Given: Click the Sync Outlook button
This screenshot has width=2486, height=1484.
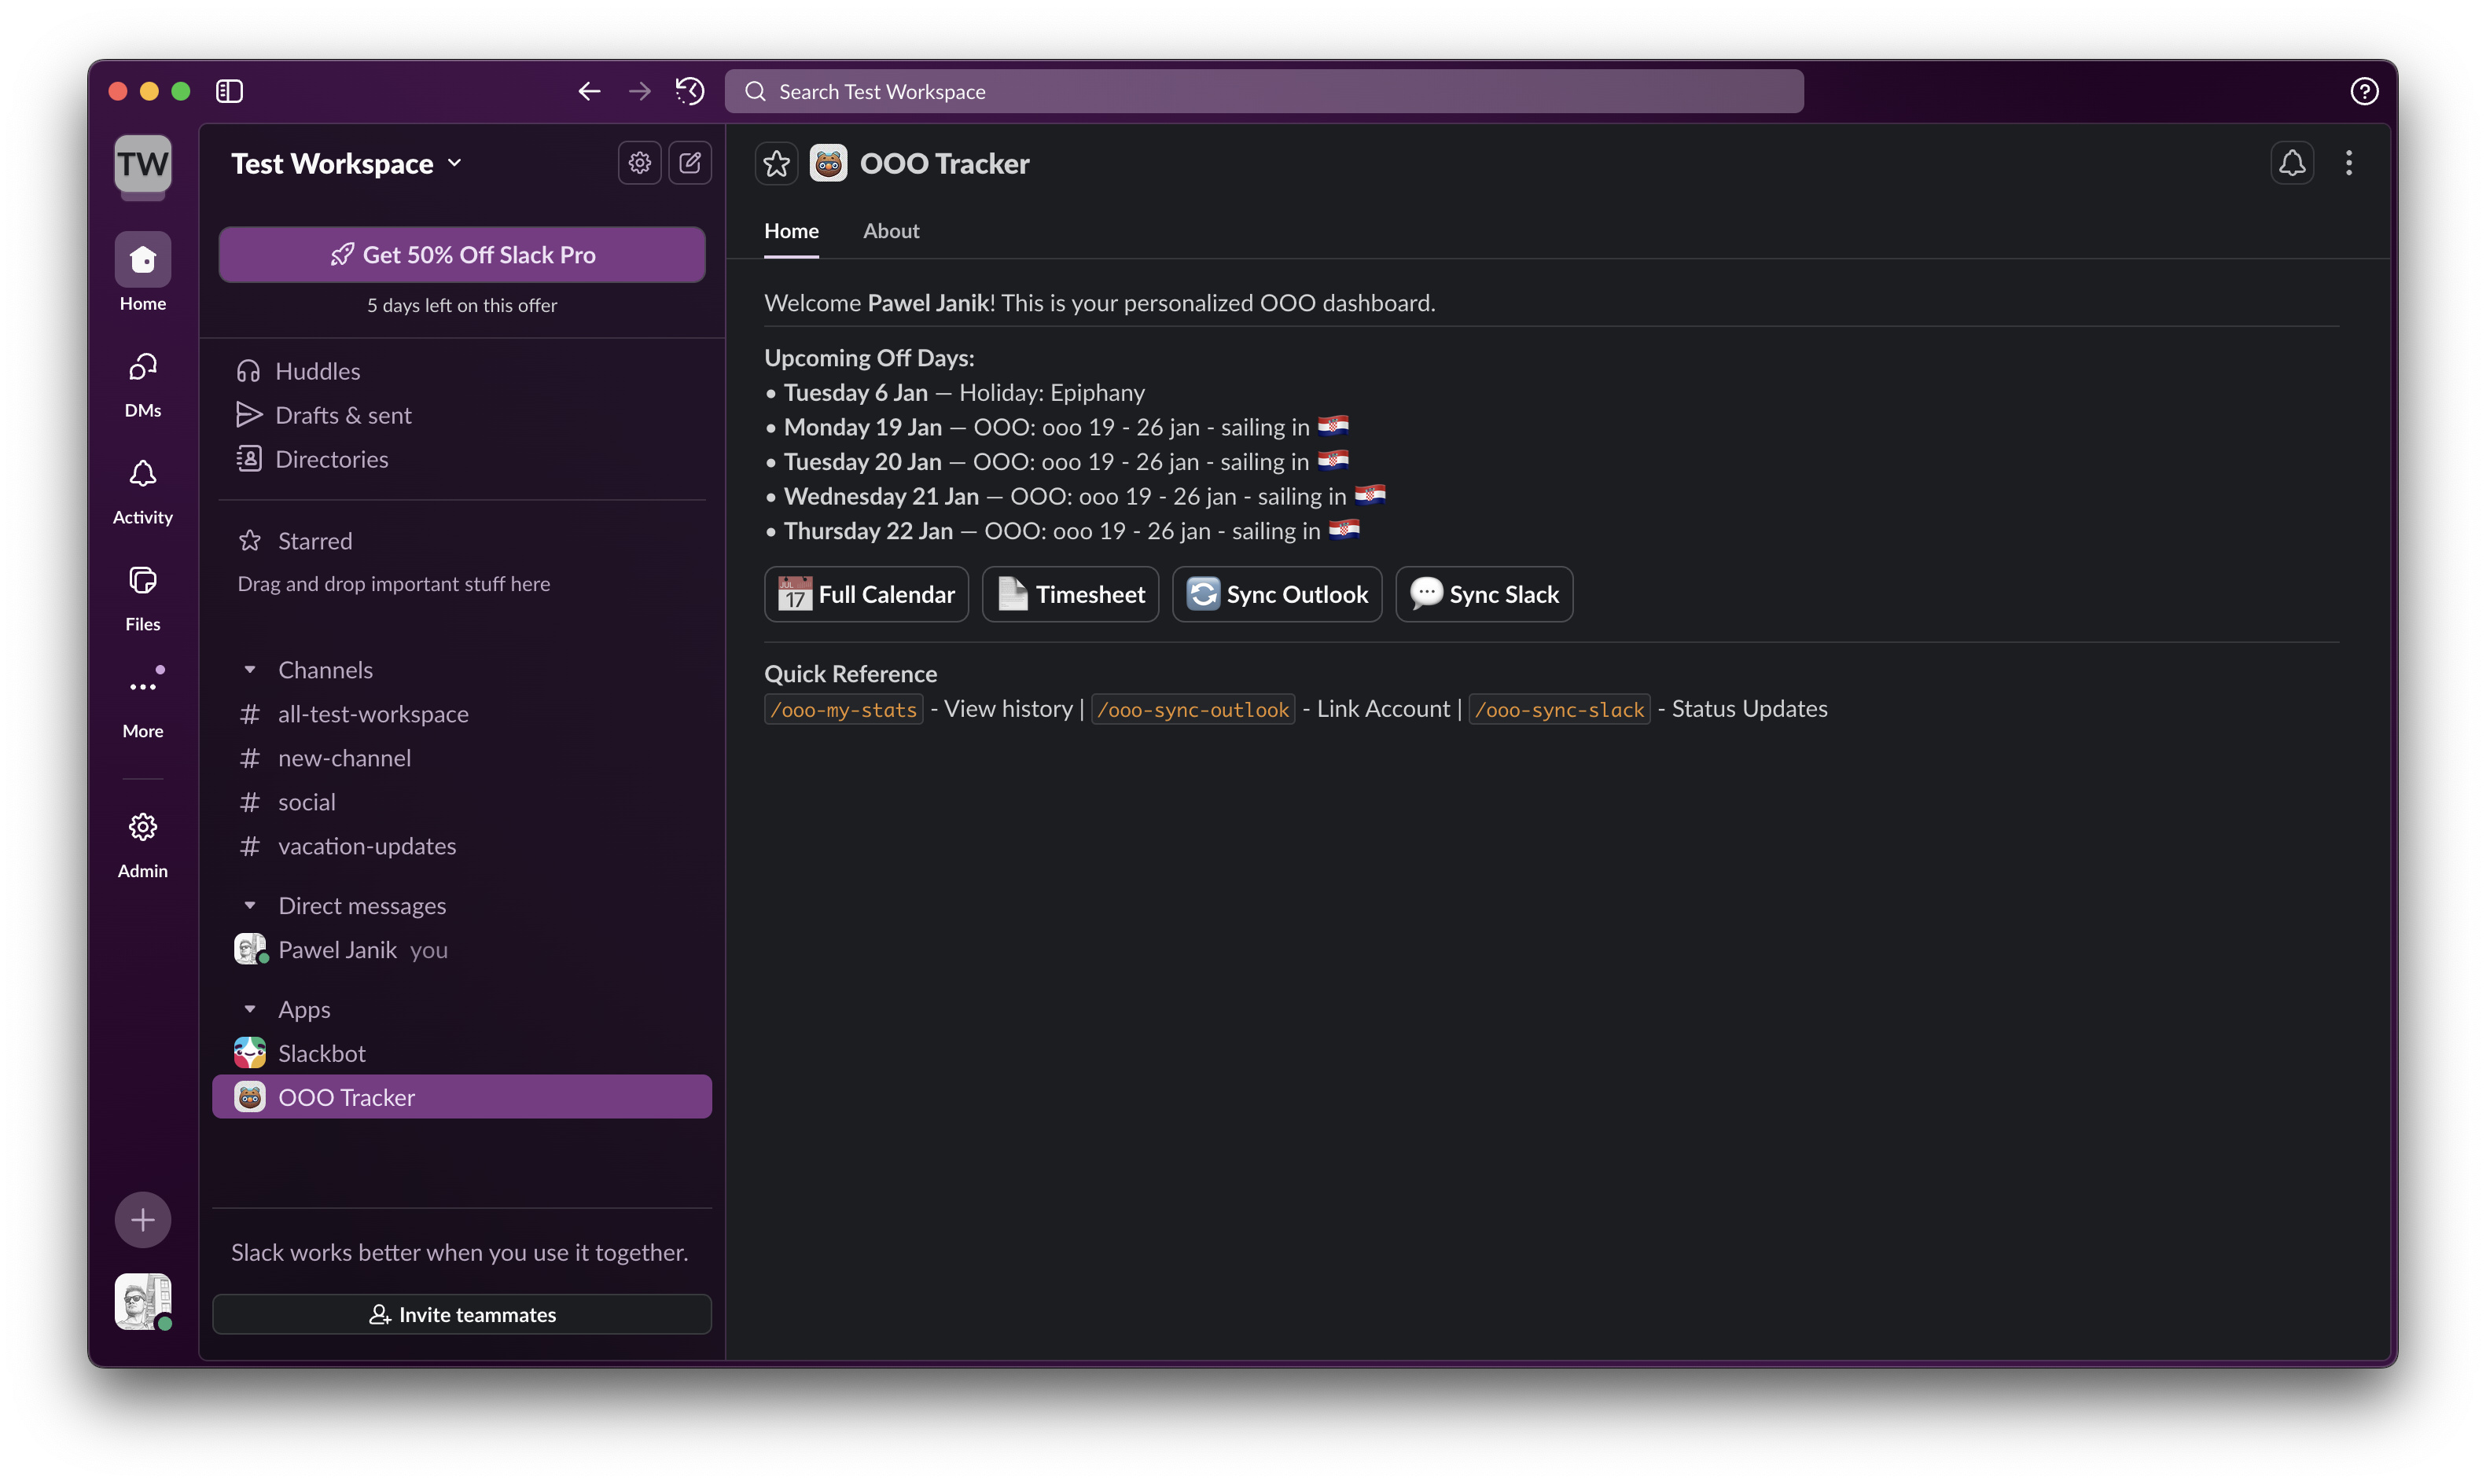Looking at the screenshot, I should click(x=1276, y=593).
